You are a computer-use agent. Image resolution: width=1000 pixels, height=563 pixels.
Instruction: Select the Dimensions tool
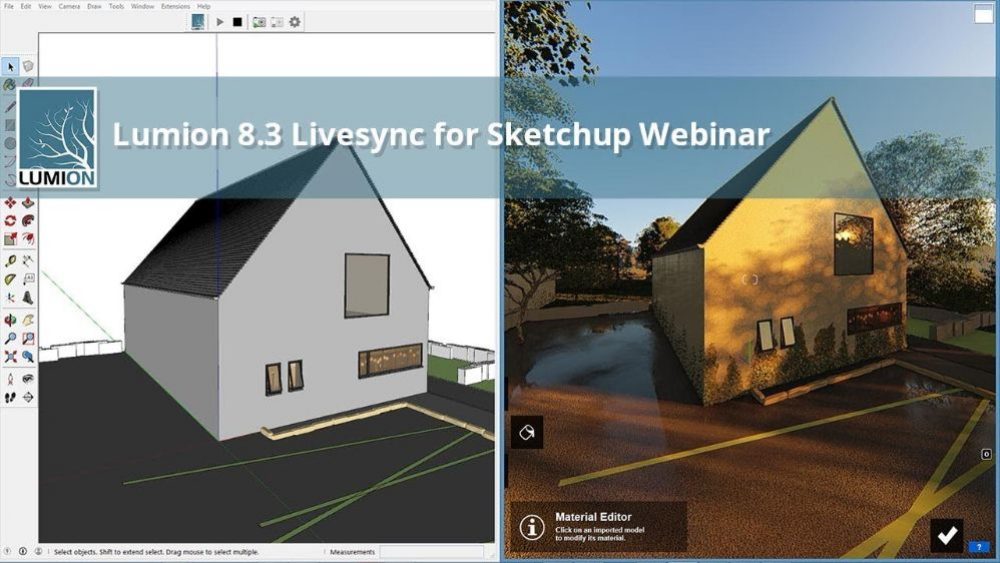point(28,261)
